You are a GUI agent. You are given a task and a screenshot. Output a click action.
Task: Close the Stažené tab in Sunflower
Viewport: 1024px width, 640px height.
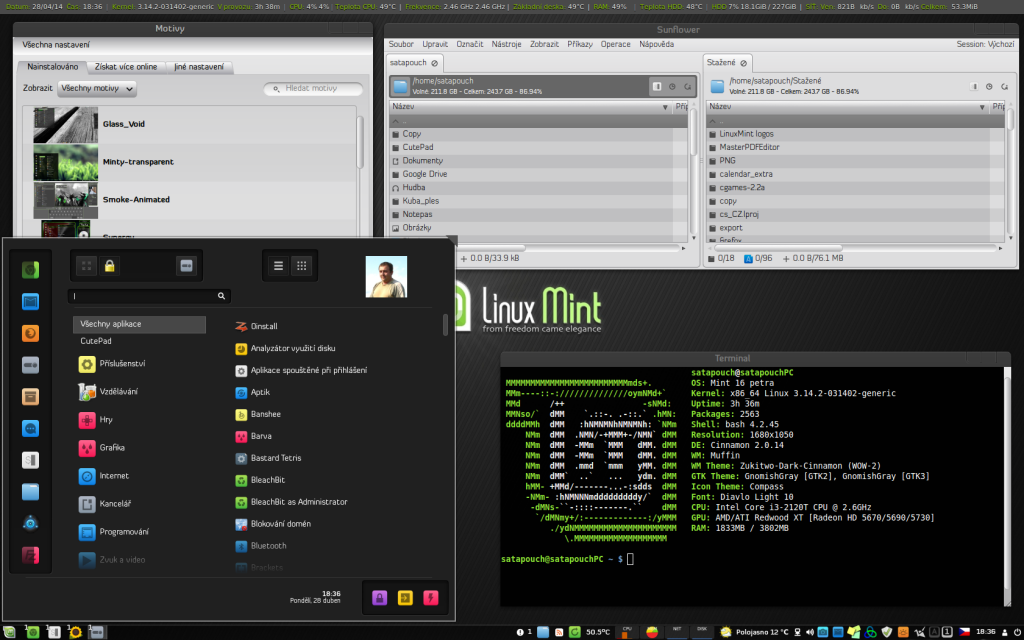point(743,63)
